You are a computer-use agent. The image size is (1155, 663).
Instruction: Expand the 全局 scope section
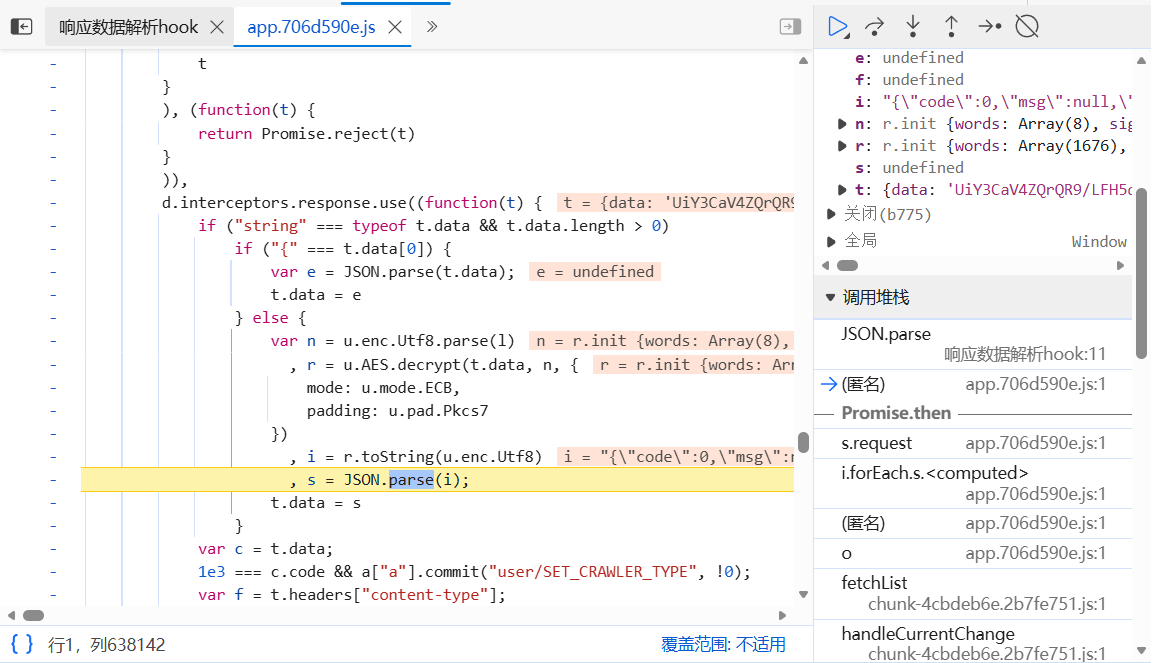point(833,241)
